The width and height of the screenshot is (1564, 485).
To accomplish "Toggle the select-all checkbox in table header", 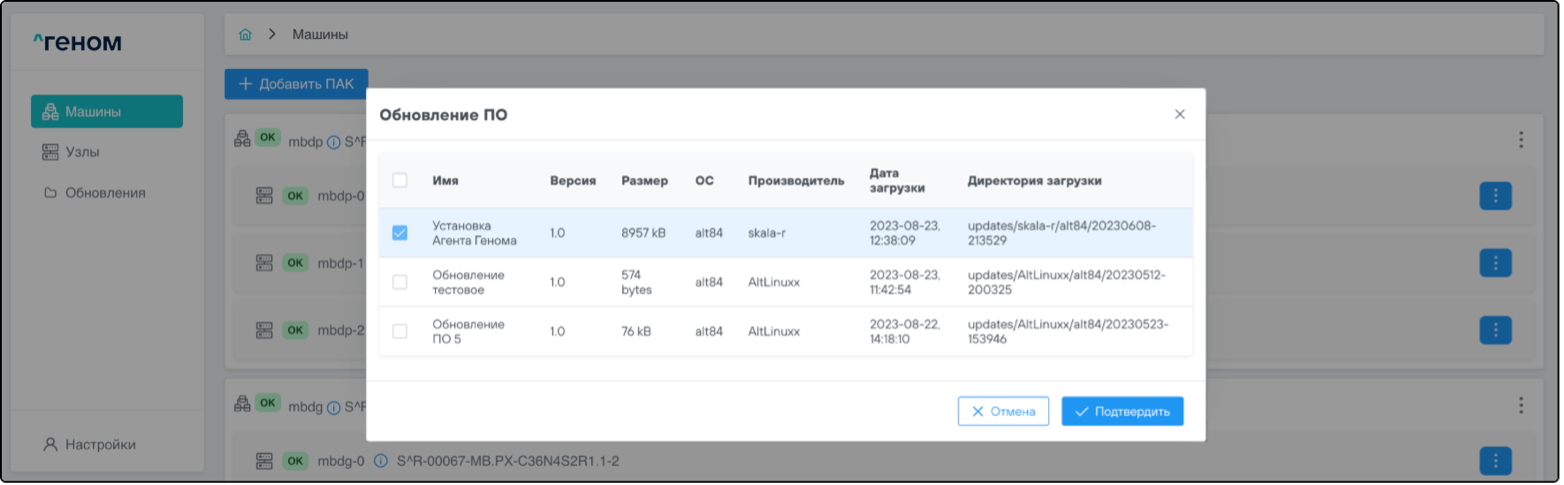I will coord(400,181).
